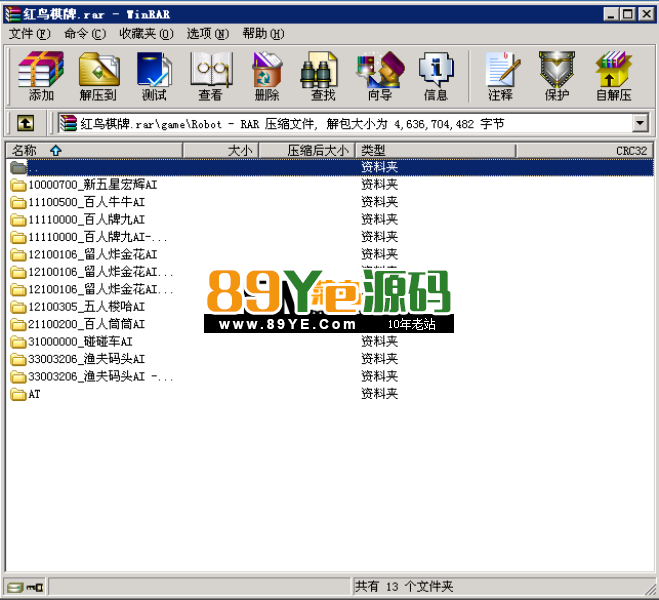Screen dimensions: 659x600
Task: Close the WinRAR window
Action: (x=646, y=14)
